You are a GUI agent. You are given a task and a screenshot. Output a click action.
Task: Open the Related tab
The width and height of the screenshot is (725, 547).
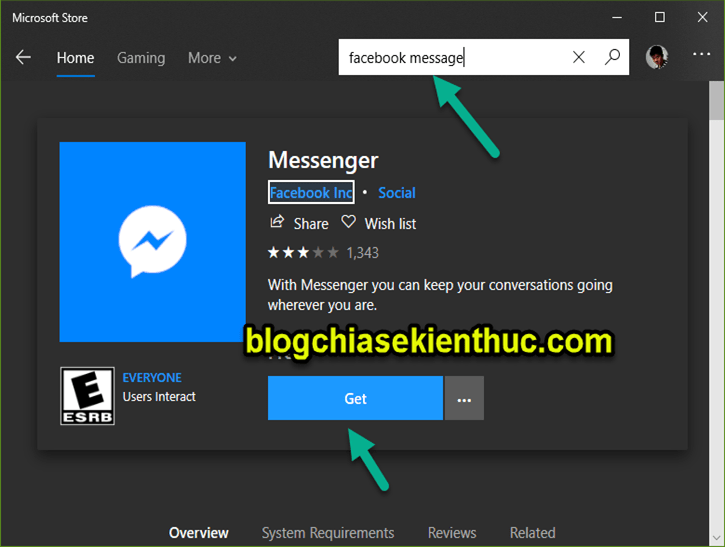point(533,533)
